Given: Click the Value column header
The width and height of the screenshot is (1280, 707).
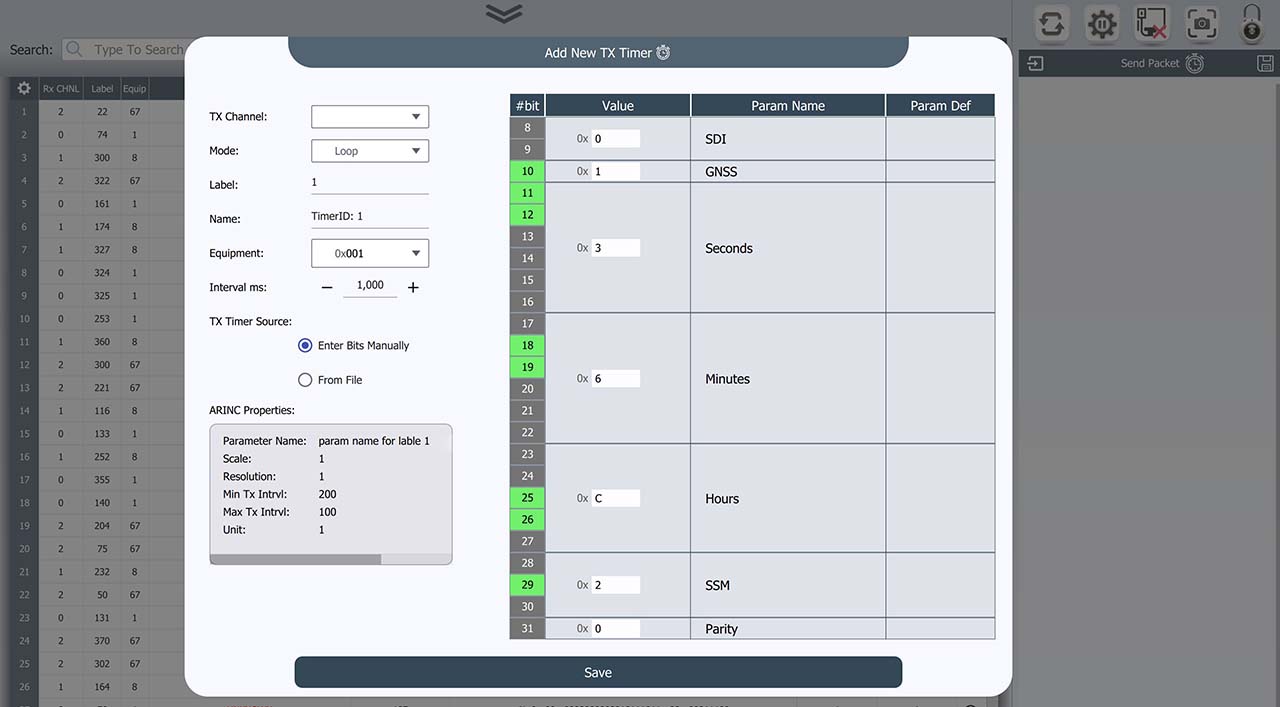Looking at the screenshot, I should pyautogui.click(x=618, y=105).
